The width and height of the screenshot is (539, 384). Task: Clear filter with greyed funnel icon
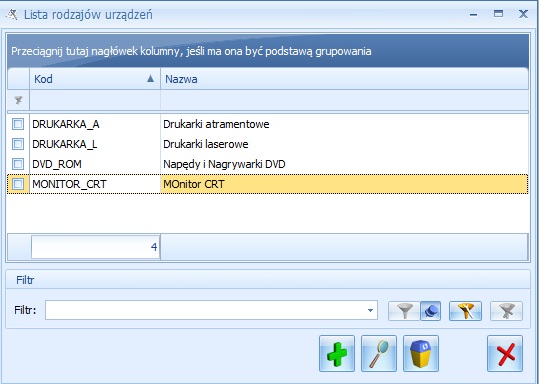(506, 311)
